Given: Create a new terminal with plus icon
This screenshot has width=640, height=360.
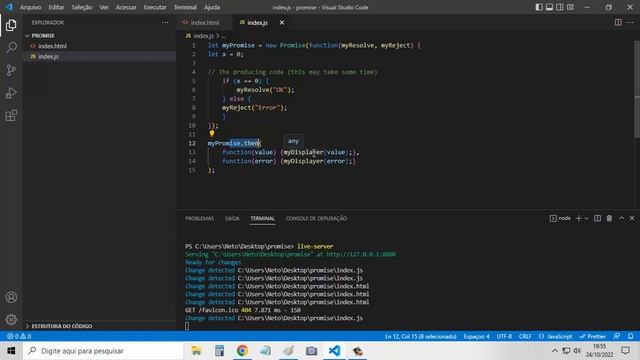Looking at the screenshot, I should pos(578,218).
